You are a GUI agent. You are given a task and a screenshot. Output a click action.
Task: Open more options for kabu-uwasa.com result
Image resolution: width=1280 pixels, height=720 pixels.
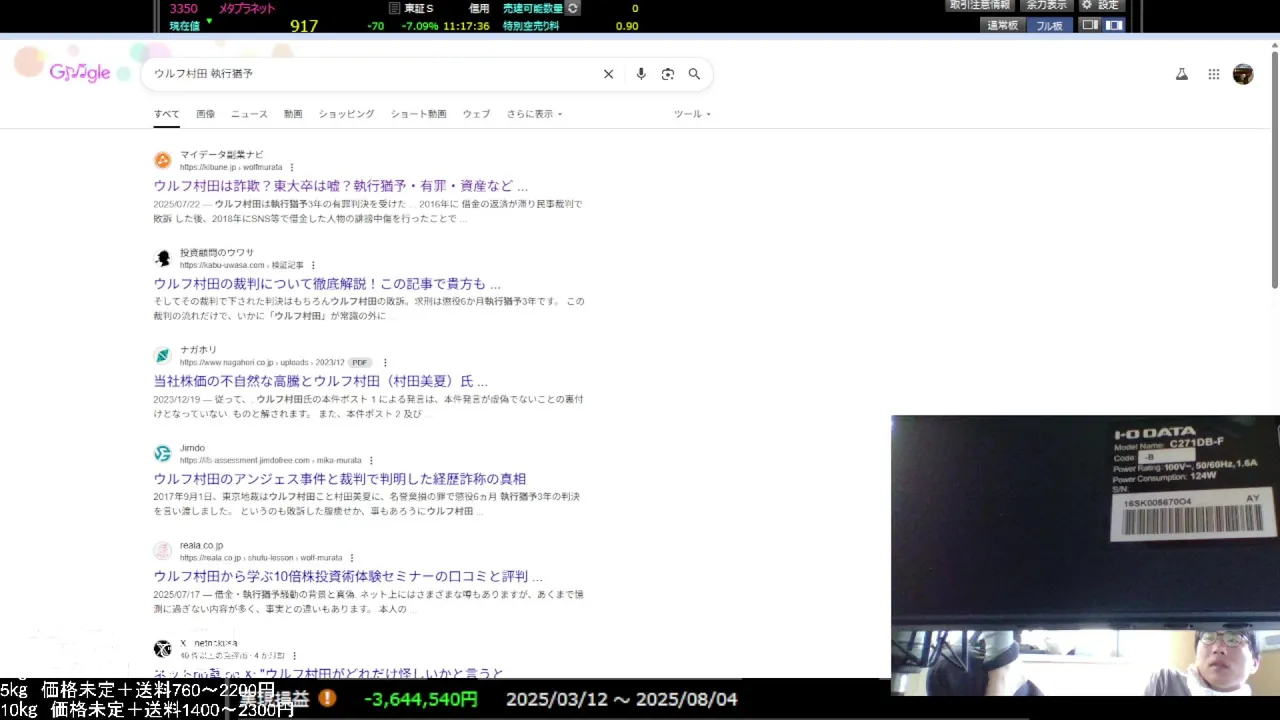[313, 265]
